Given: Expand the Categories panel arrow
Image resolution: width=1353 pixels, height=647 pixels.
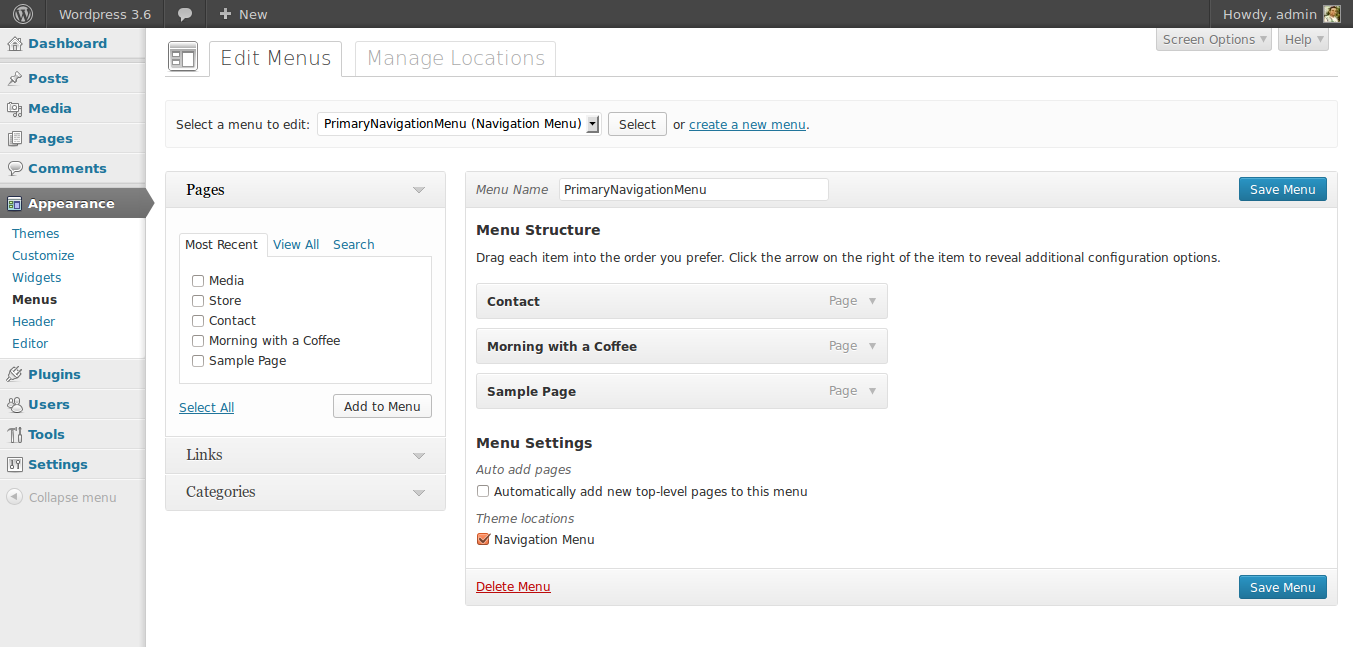Looking at the screenshot, I should coord(419,492).
